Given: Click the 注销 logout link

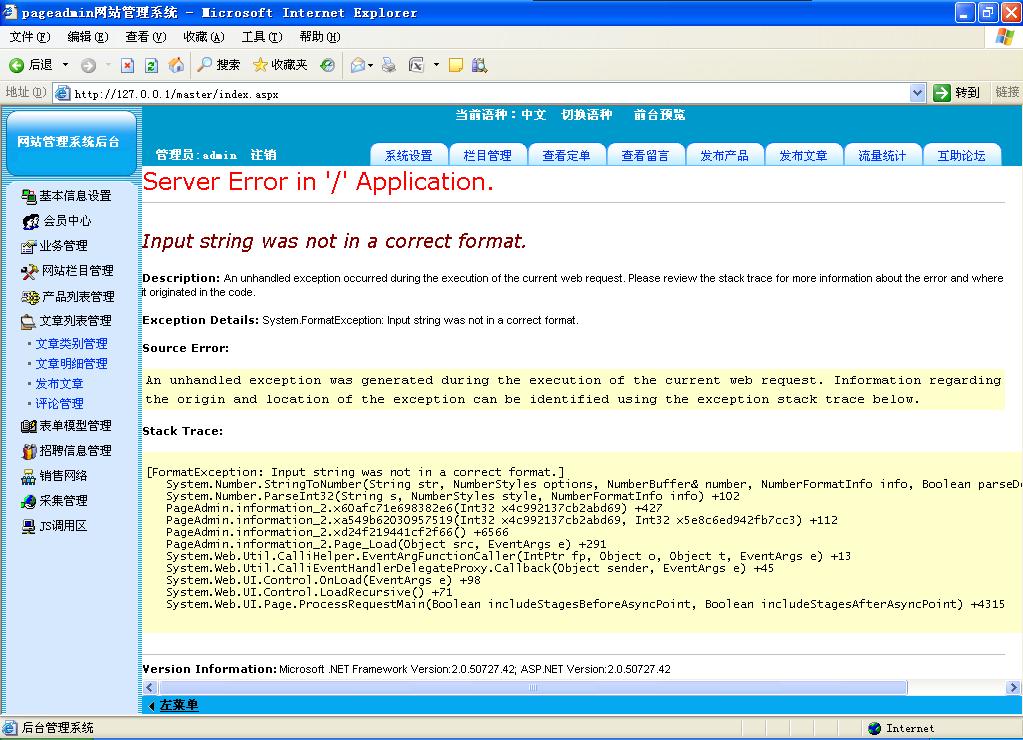Looking at the screenshot, I should pyautogui.click(x=263, y=155).
